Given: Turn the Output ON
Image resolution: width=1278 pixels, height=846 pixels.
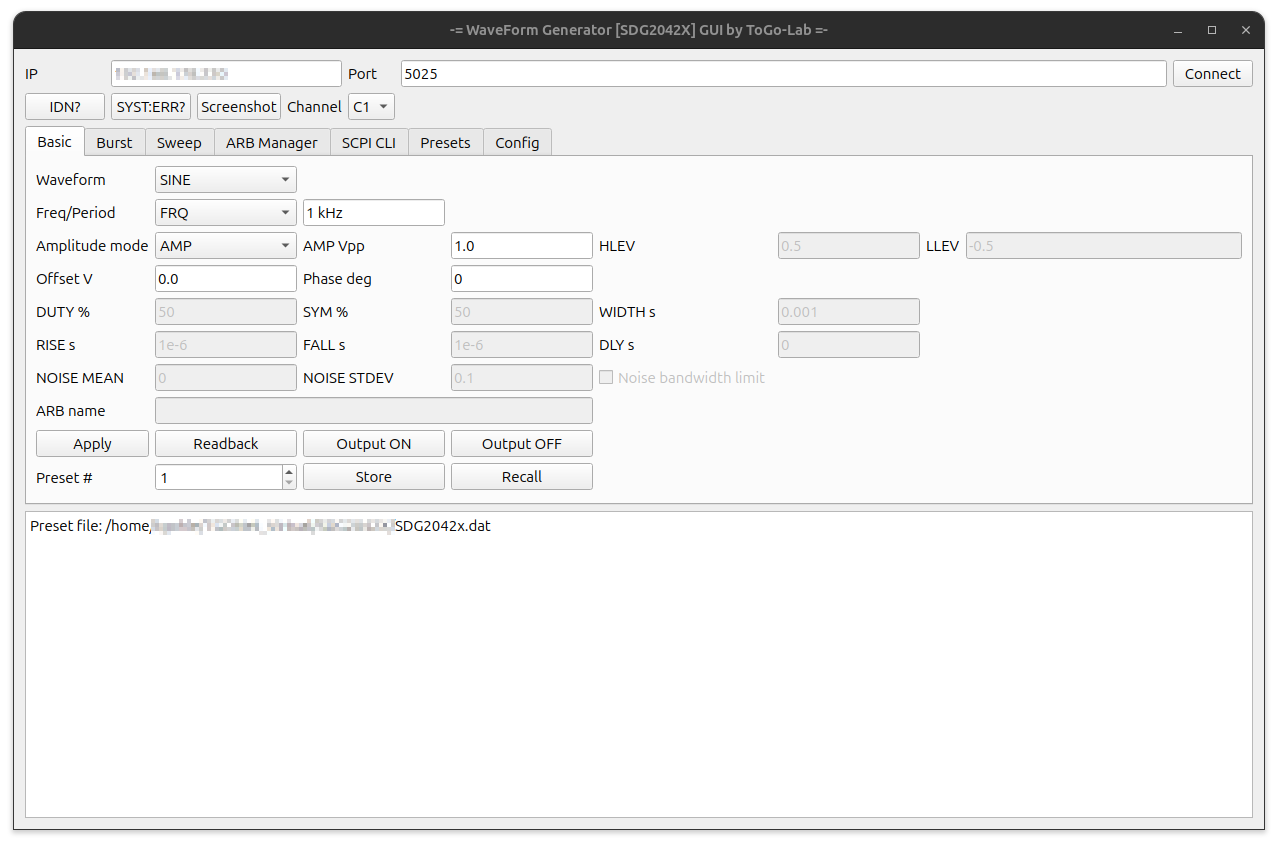Looking at the screenshot, I should (x=373, y=444).
